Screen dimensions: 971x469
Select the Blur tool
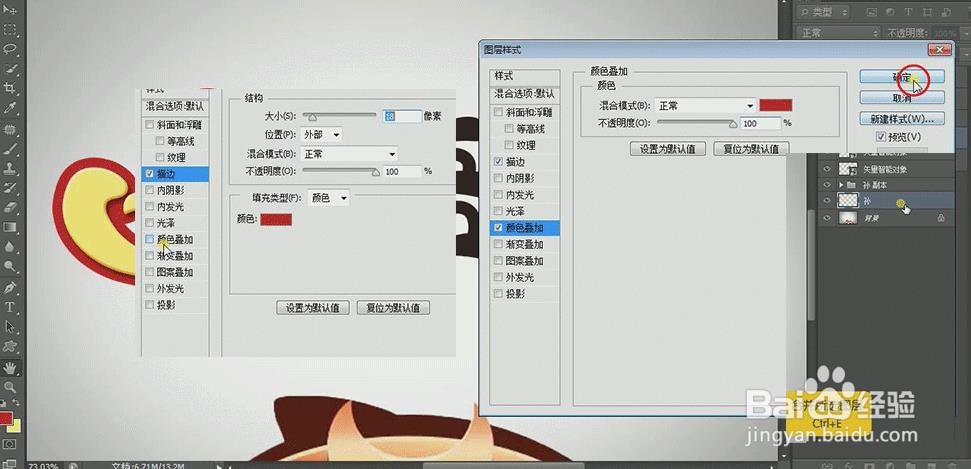pos(10,247)
